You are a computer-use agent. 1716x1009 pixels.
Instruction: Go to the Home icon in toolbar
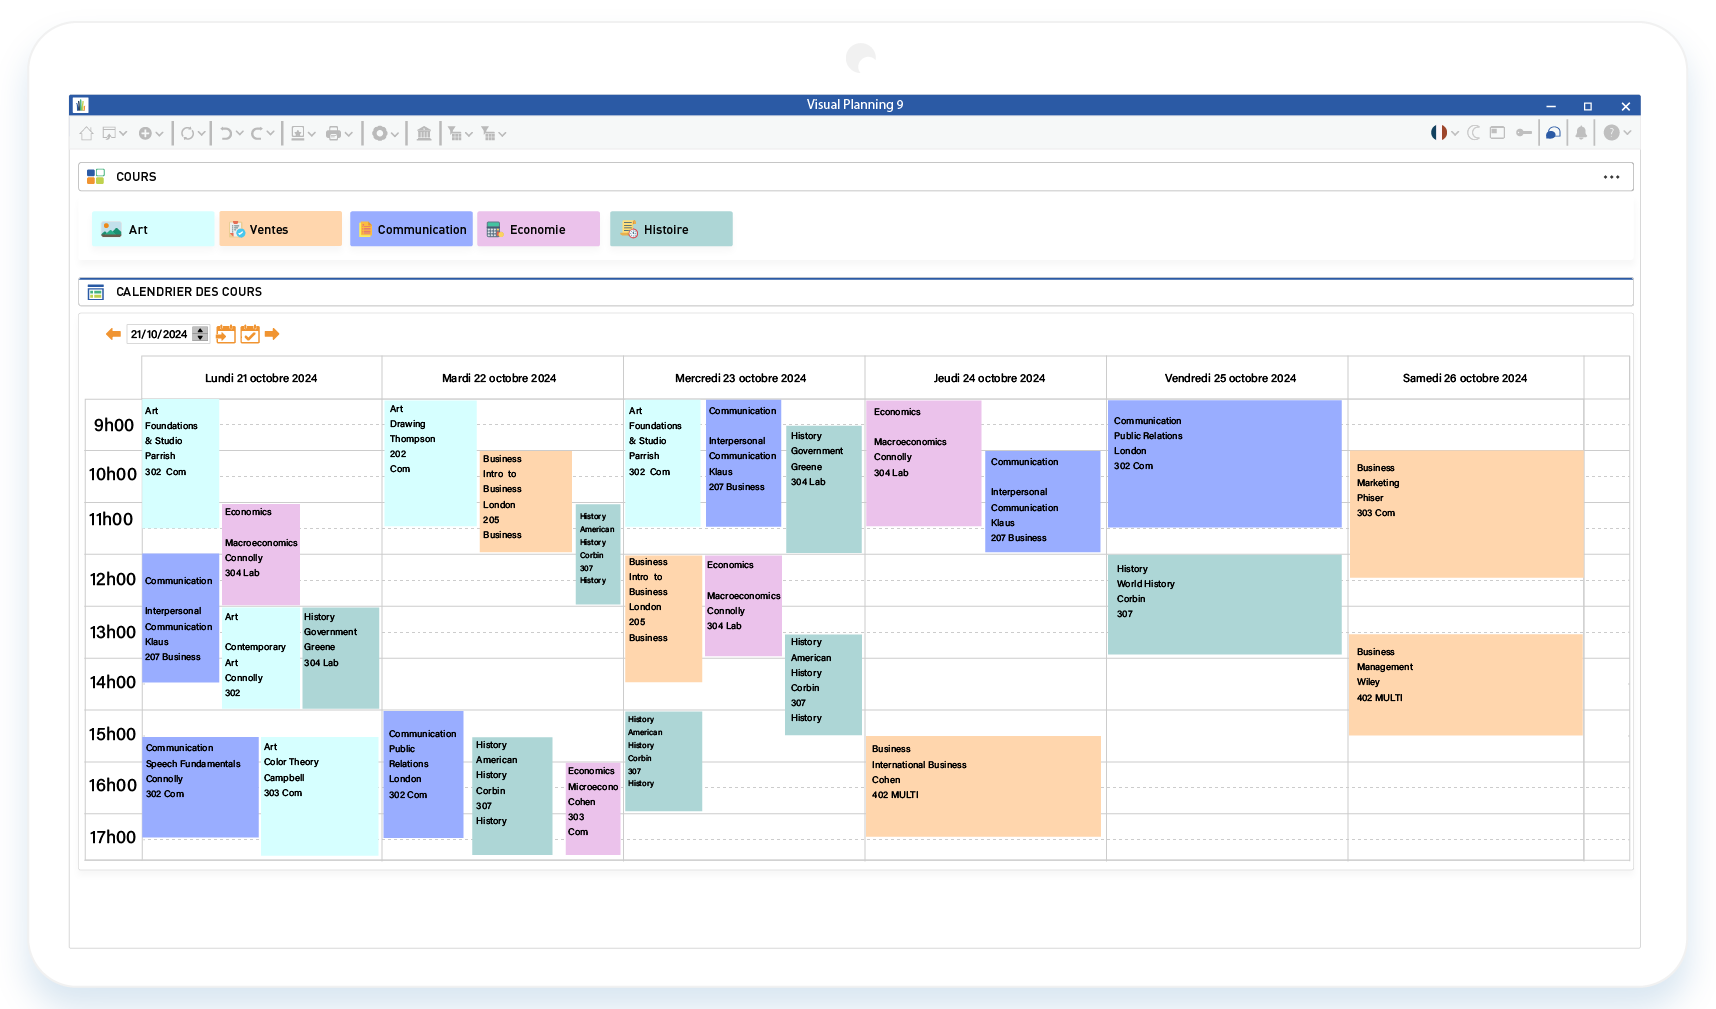coord(86,133)
